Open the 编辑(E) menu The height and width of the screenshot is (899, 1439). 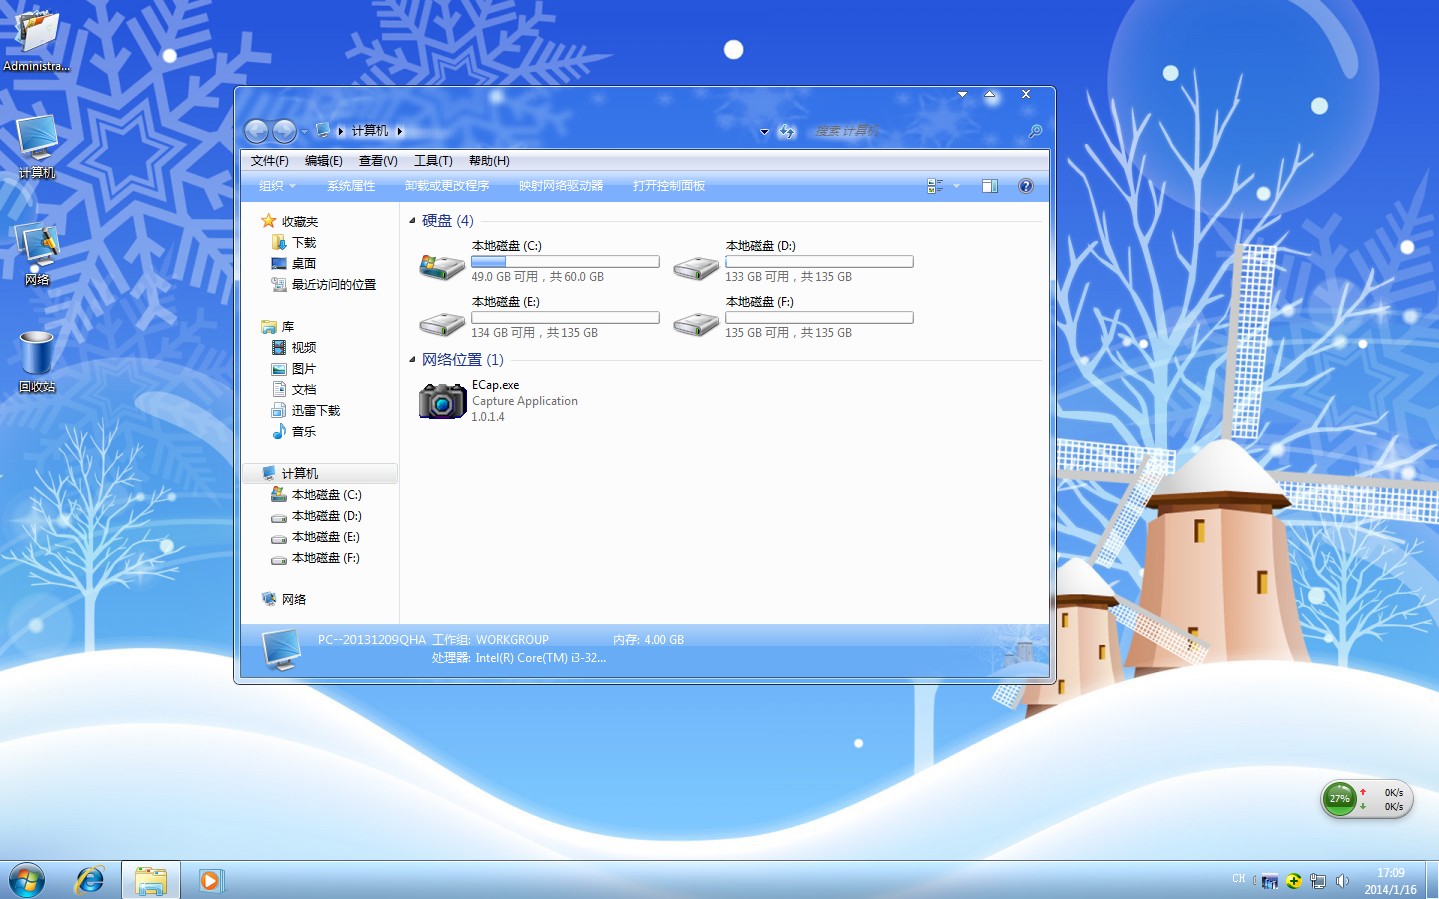click(323, 161)
